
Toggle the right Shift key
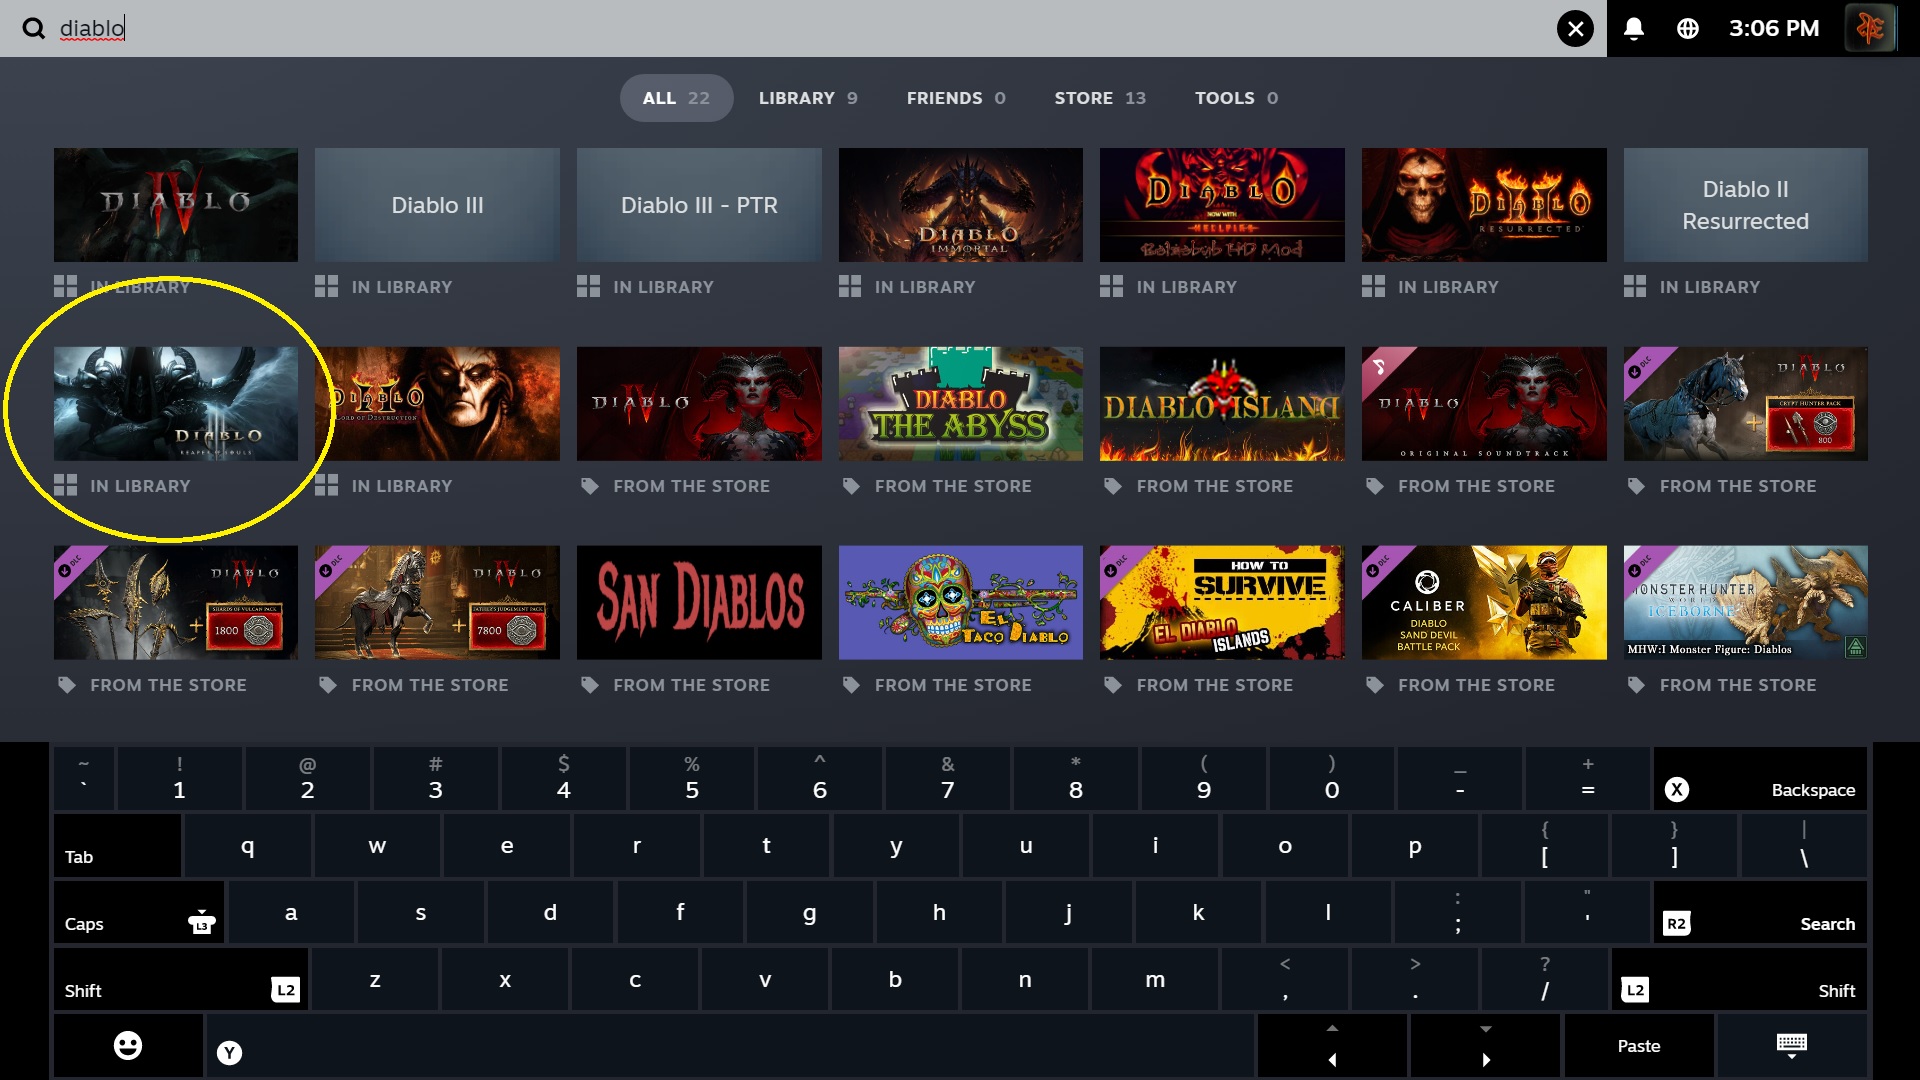1739,980
